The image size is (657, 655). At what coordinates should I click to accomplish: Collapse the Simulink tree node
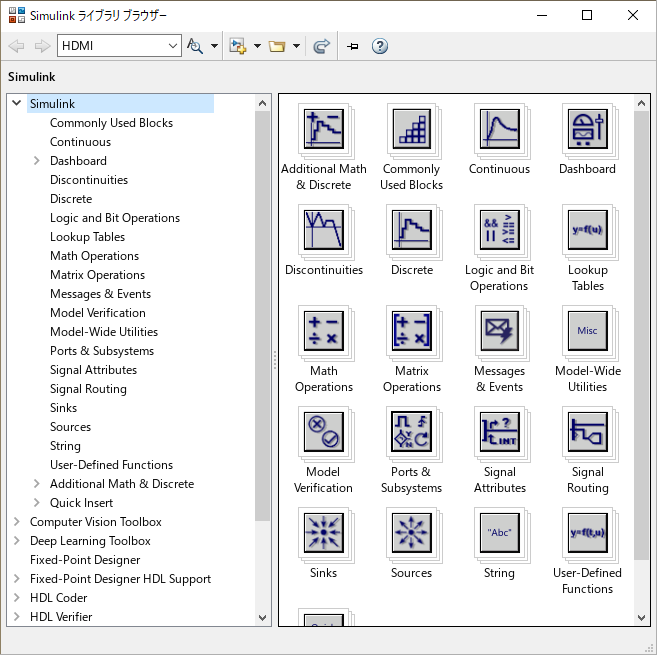(x=17, y=103)
